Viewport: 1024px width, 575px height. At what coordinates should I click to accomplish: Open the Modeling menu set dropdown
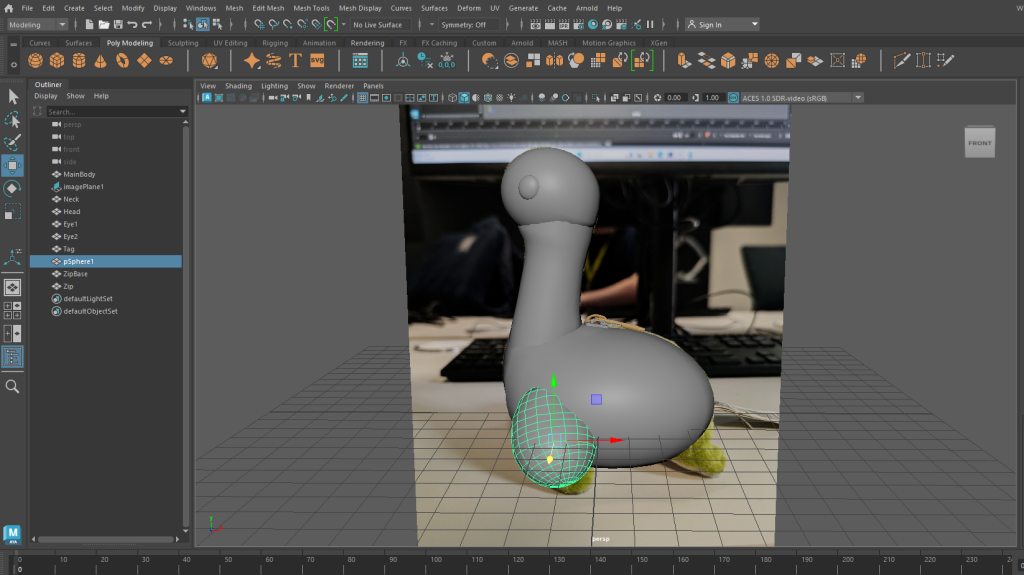[x=37, y=24]
